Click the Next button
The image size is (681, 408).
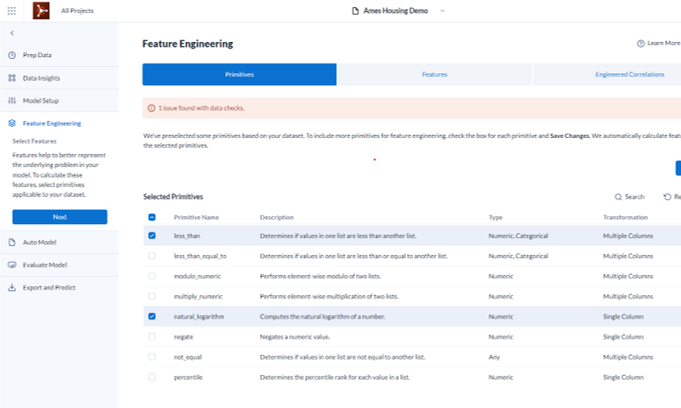[x=59, y=217]
